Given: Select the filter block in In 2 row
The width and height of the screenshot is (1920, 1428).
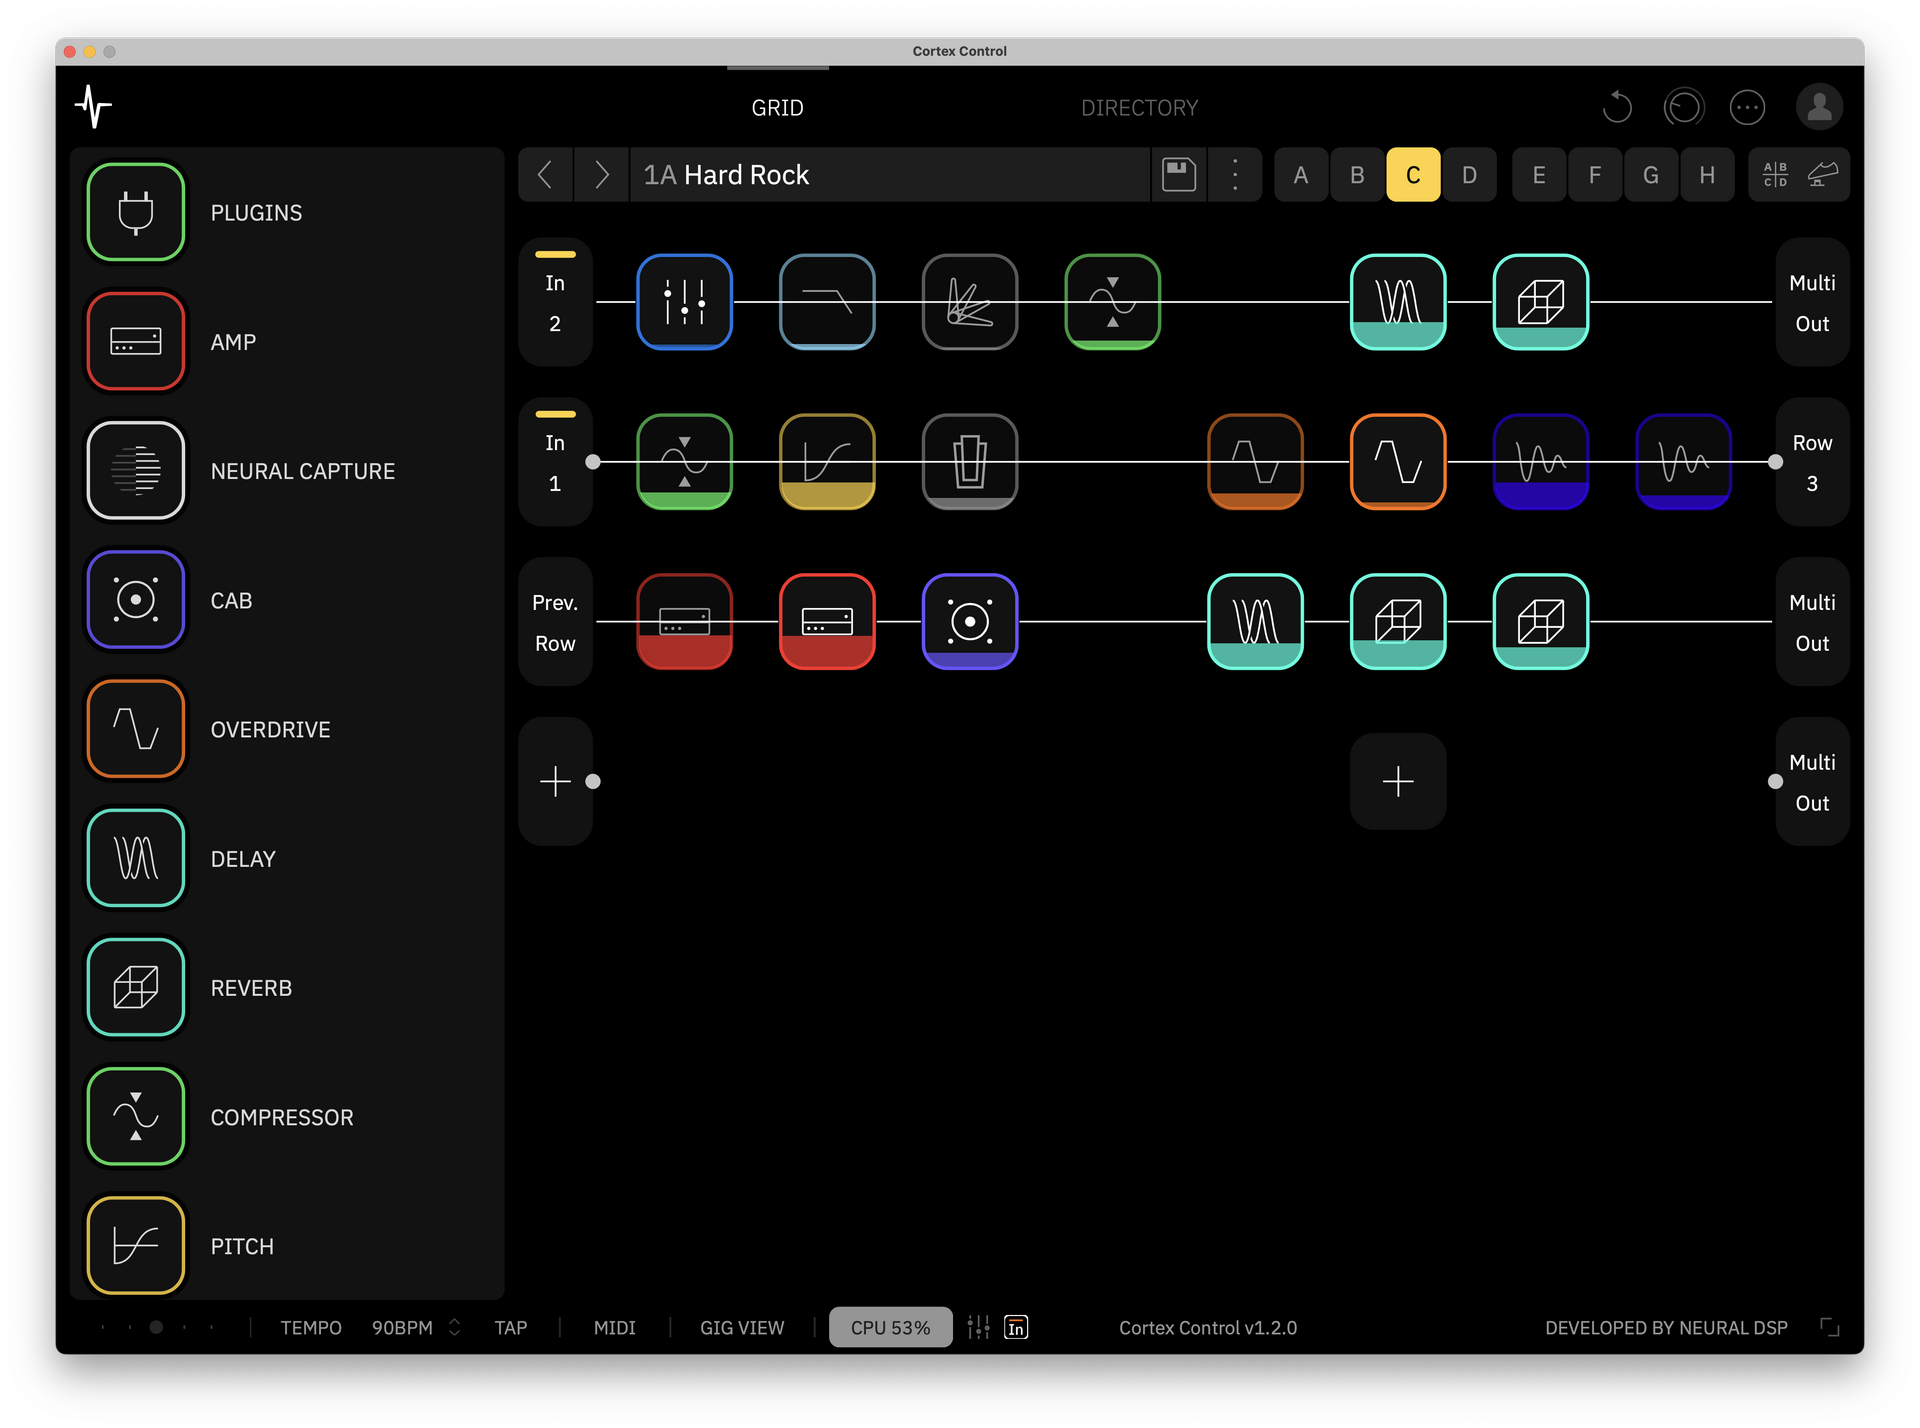Looking at the screenshot, I should [x=827, y=302].
